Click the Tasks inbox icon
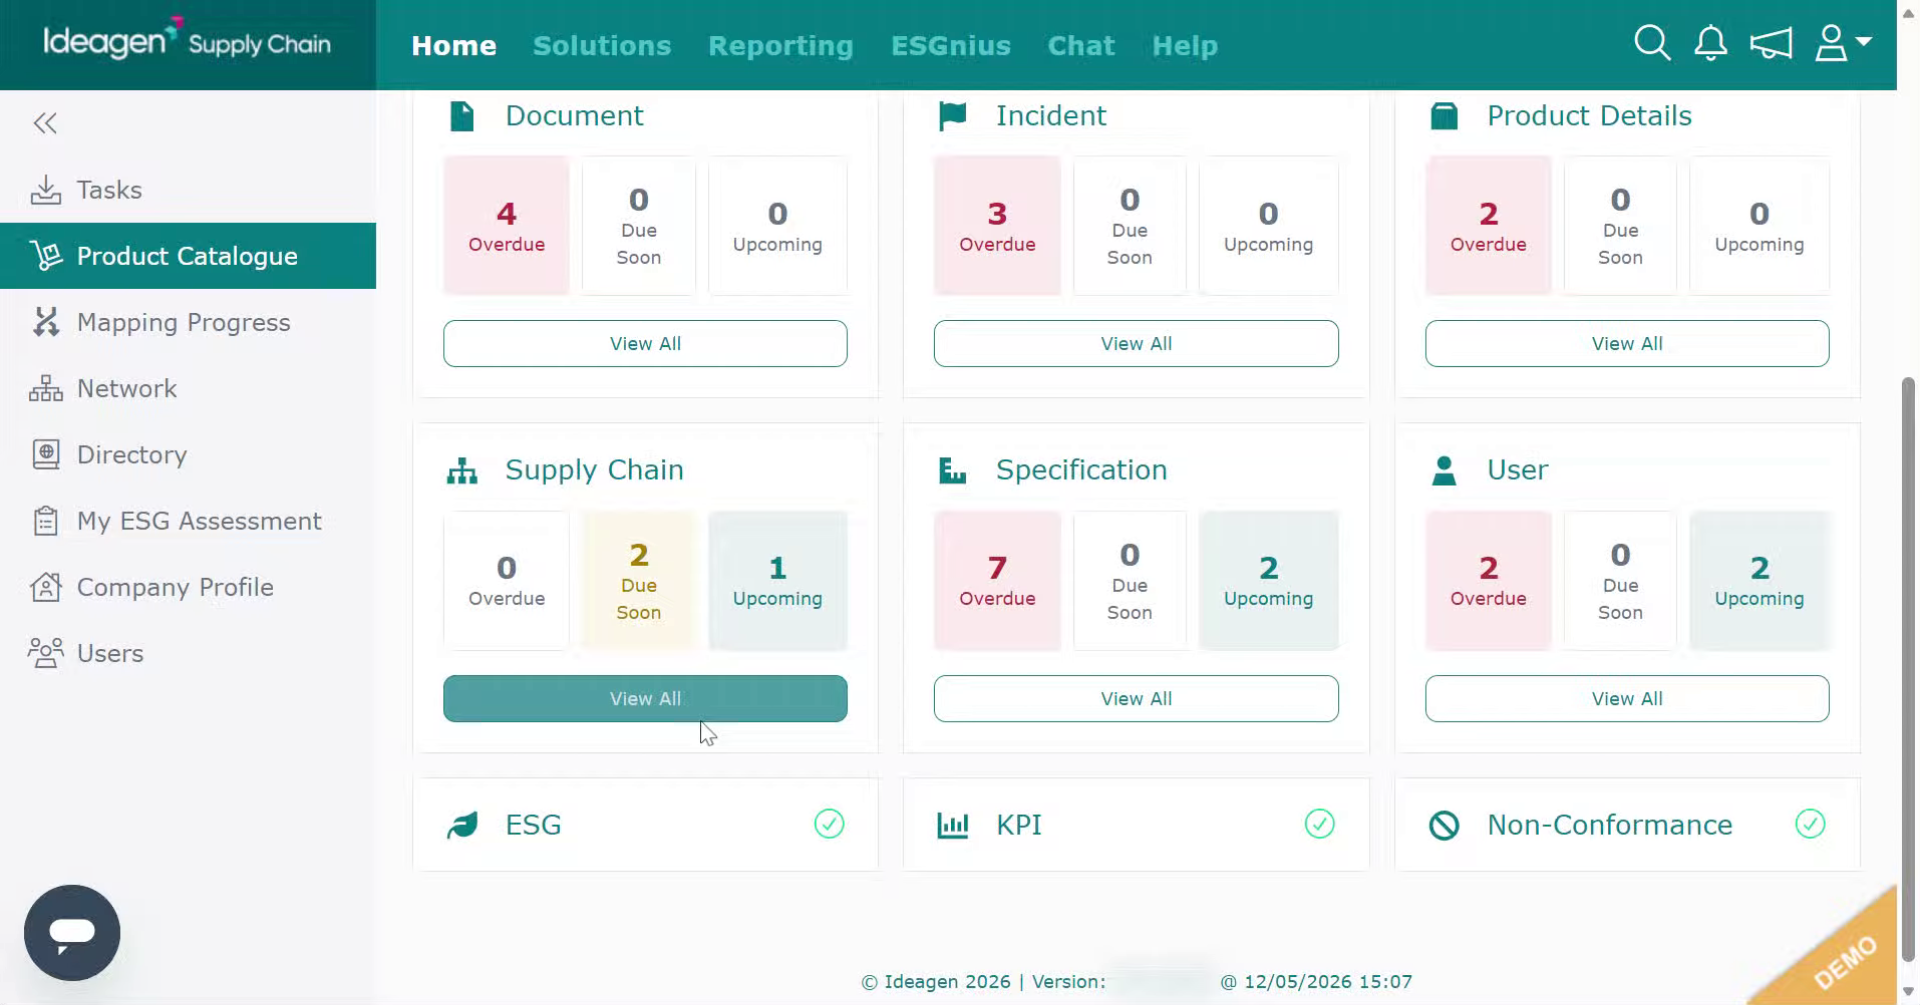1920x1005 pixels. [46, 190]
